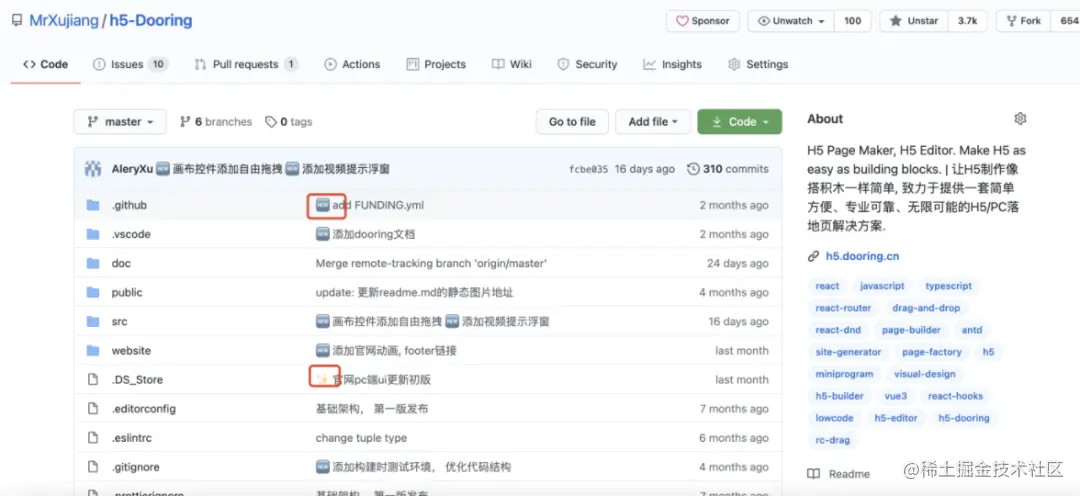Select the typescript topic tag
The image size is (1080, 496).
pyautogui.click(x=948, y=286)
